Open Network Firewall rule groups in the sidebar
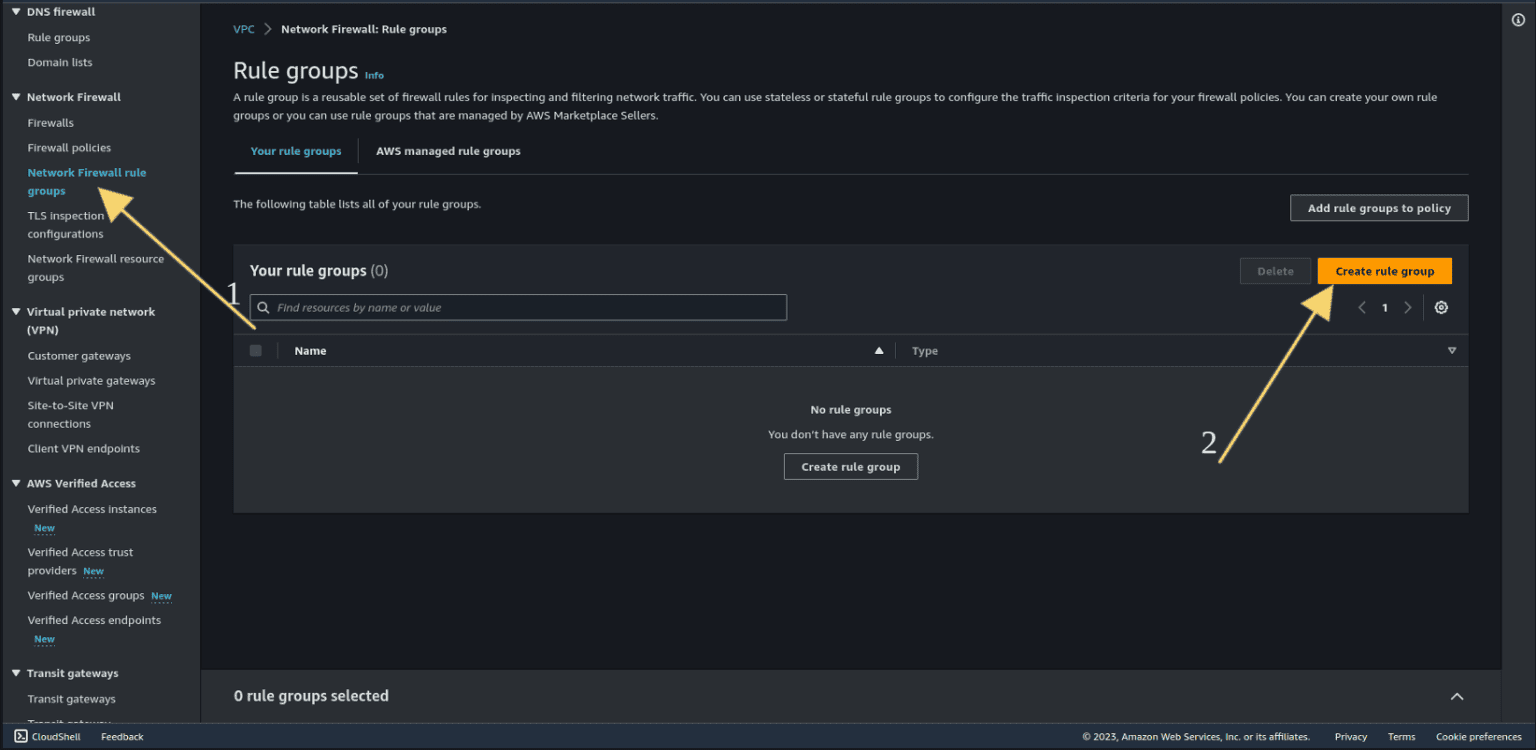This screenshot has height=750, width=1536. click(x=86, y=181)
